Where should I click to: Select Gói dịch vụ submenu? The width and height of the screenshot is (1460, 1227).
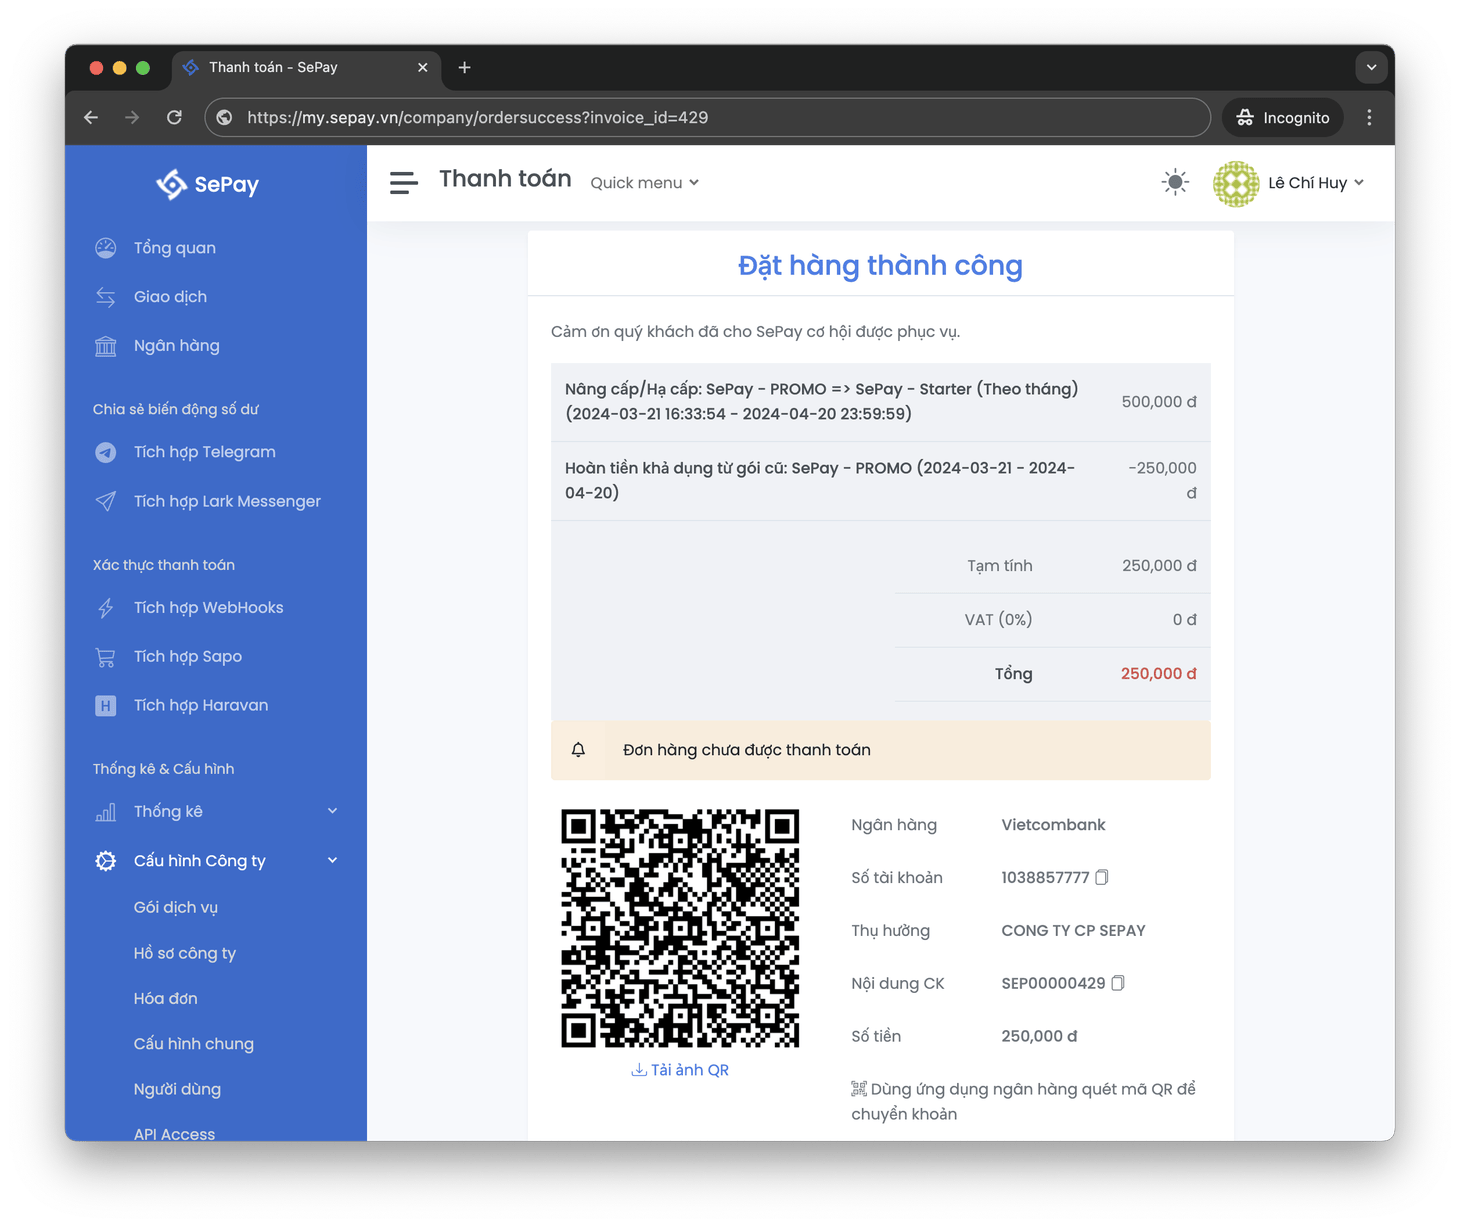pyautogui.click(x=176, y=908)
